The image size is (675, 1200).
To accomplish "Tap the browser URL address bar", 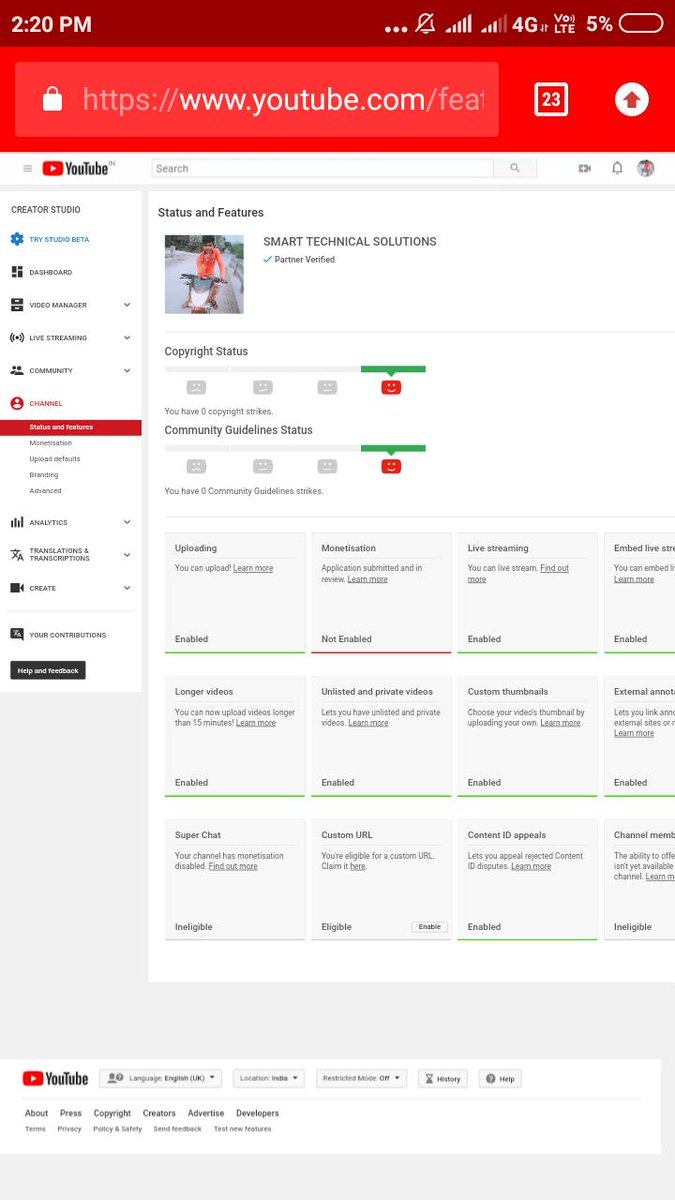I will (x=257, y=99).
